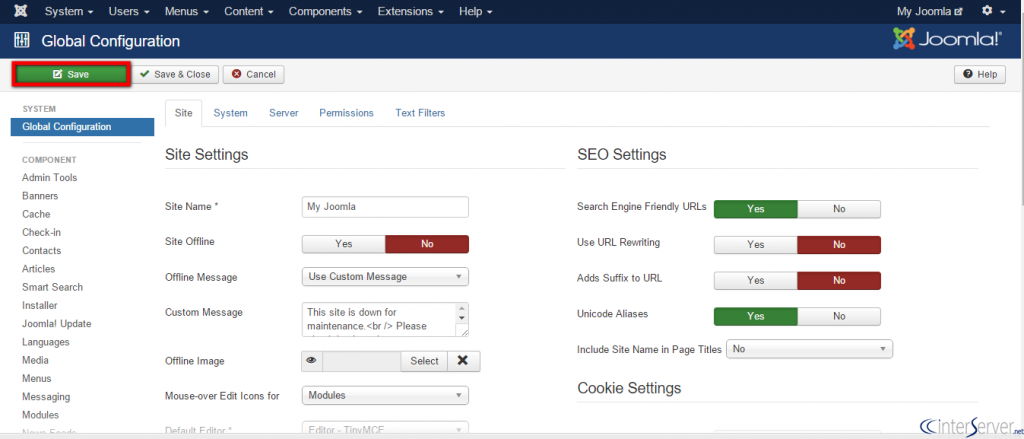Viewport: 1024px width, 439px height.
Task: Click the green Save button
Action: pos(71,74)
